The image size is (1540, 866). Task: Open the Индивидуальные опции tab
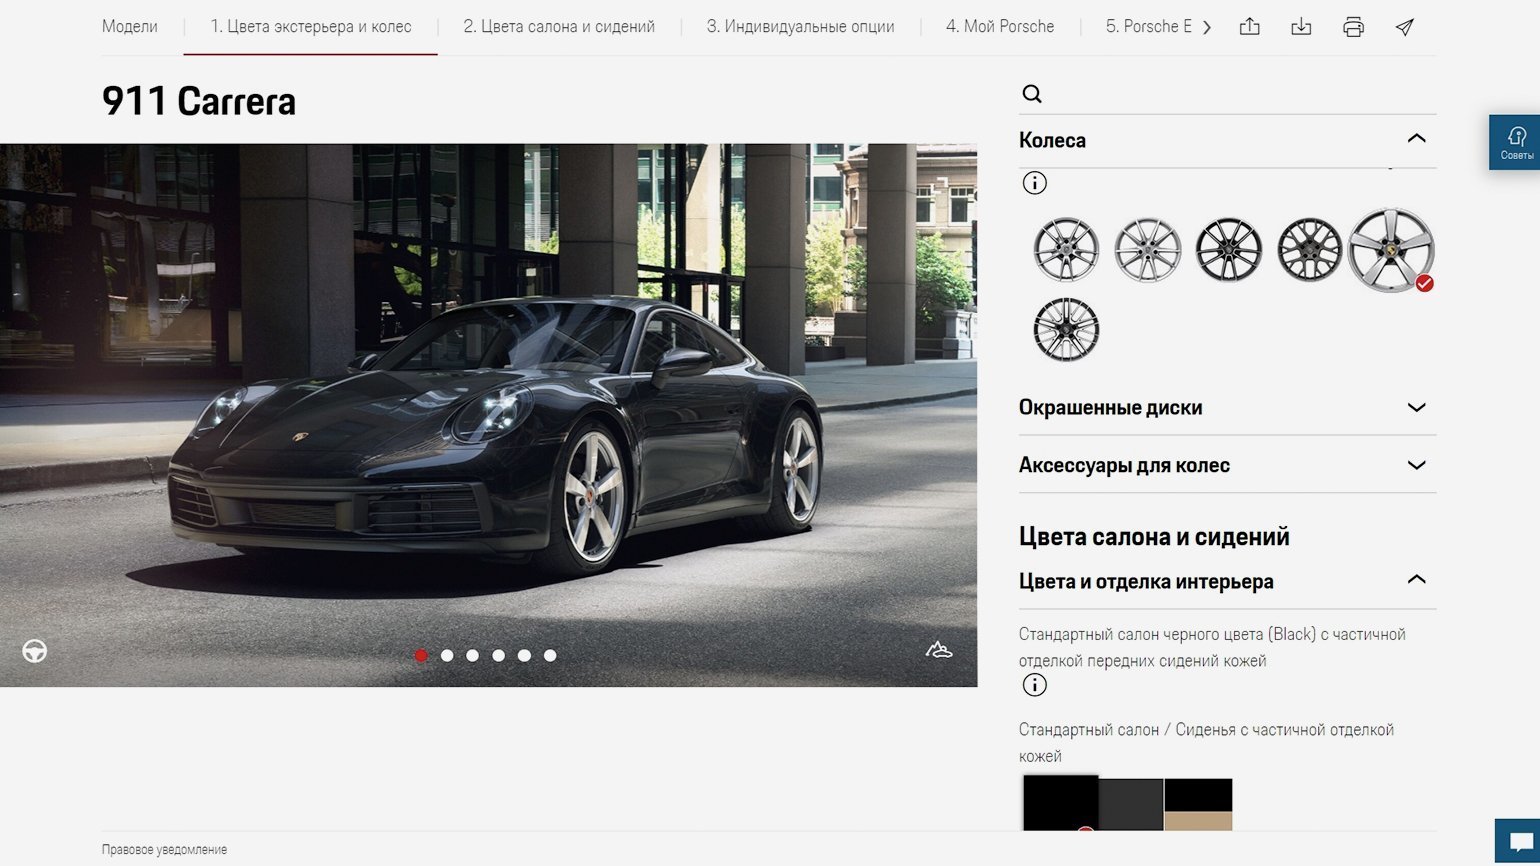pyautogui.click(x=800, y=27)
